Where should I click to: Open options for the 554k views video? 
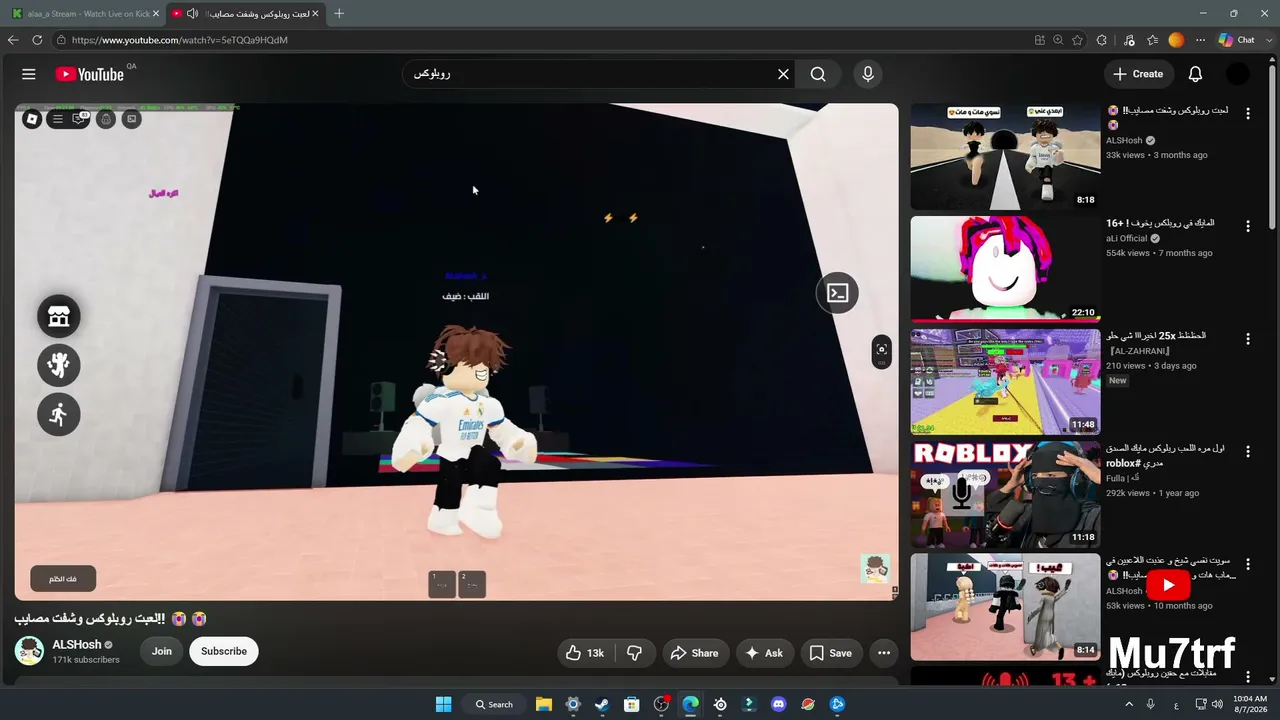(1247, 227)
